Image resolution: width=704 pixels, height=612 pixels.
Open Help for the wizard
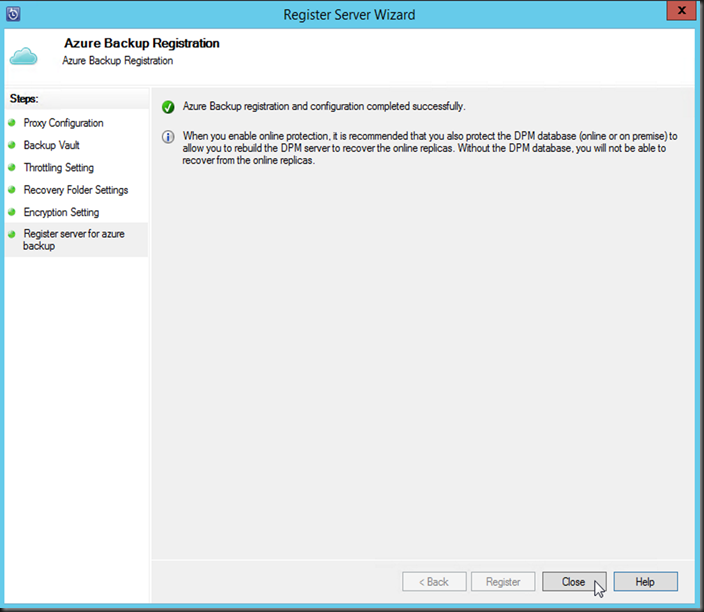click(x=645, y=581)
